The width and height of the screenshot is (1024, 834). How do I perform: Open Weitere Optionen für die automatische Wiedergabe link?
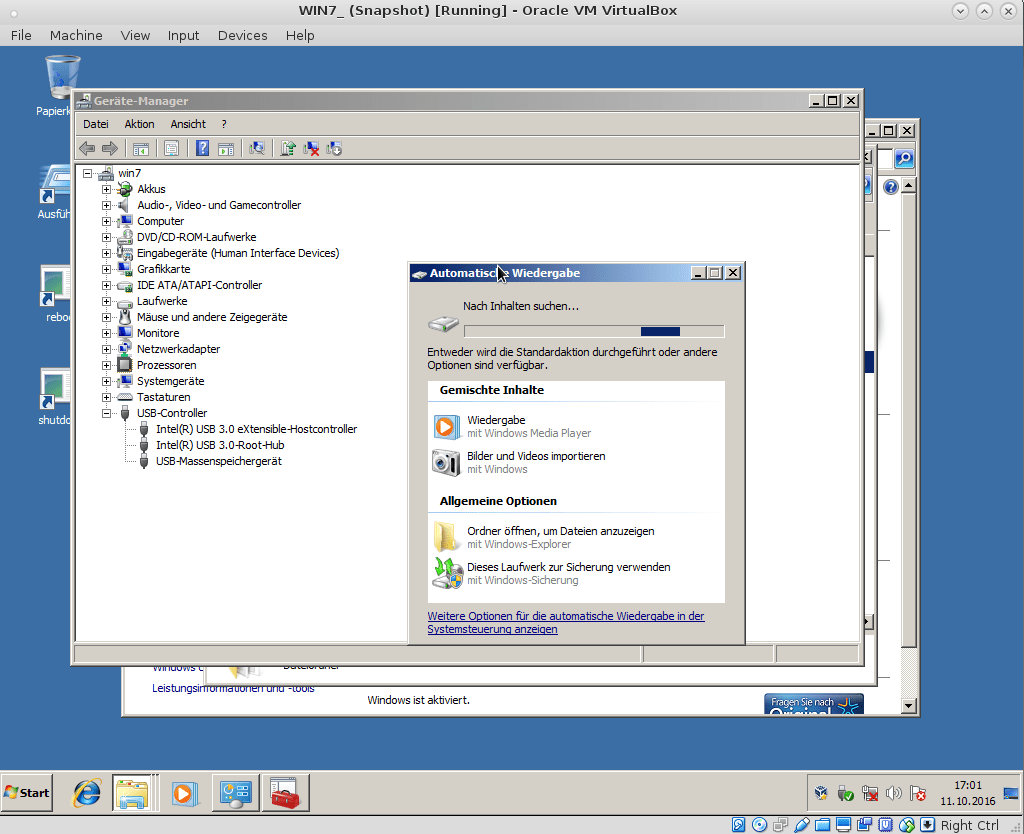click(x=566, y=622)
